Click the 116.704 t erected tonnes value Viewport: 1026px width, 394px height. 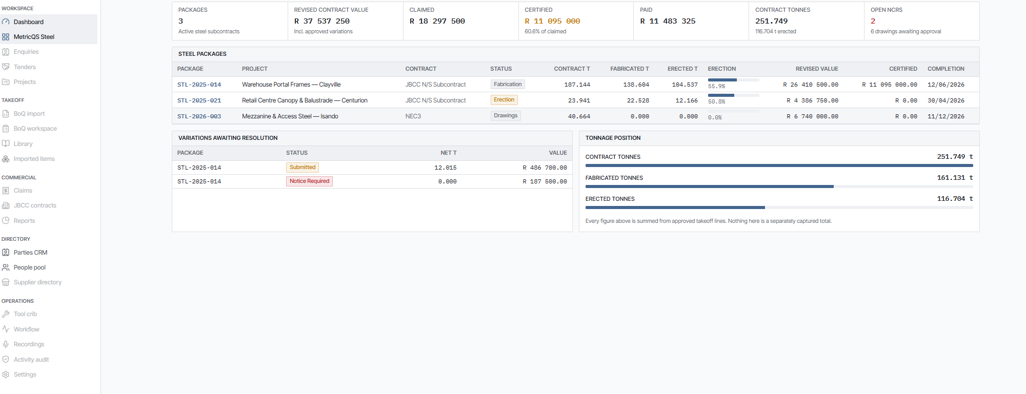tap(955, 198)
